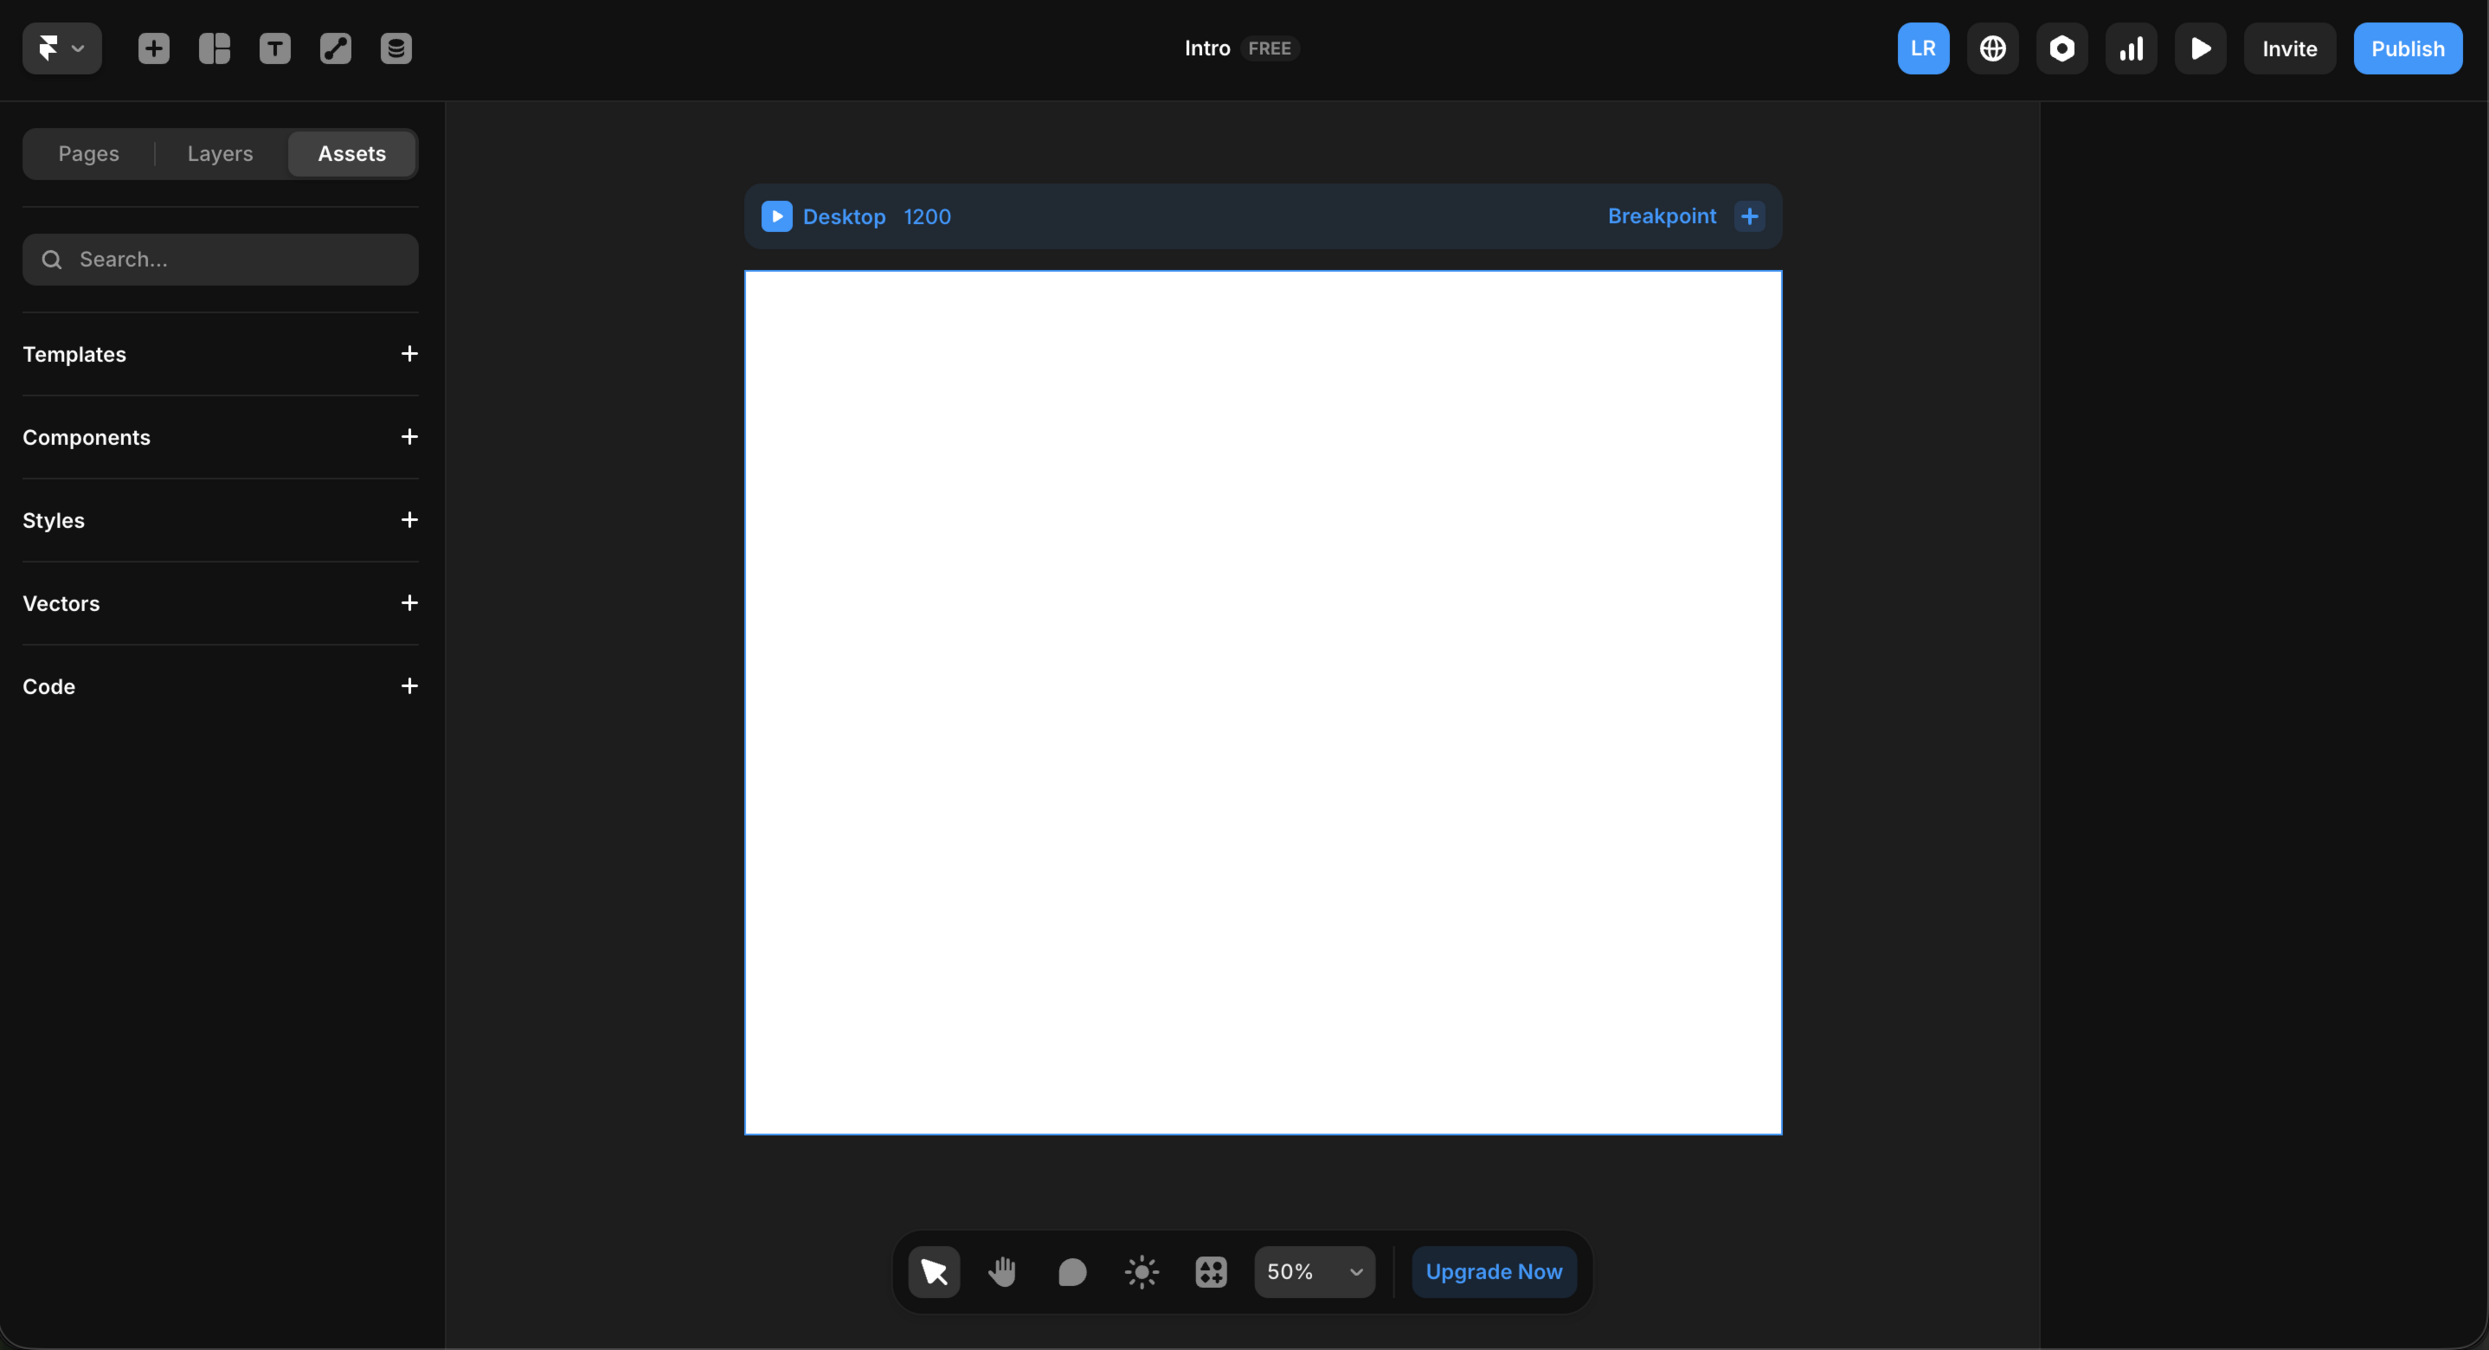Open site settings hexagon icon
Viewport: 2489px width, 1350px height.
coord(2061,48)
